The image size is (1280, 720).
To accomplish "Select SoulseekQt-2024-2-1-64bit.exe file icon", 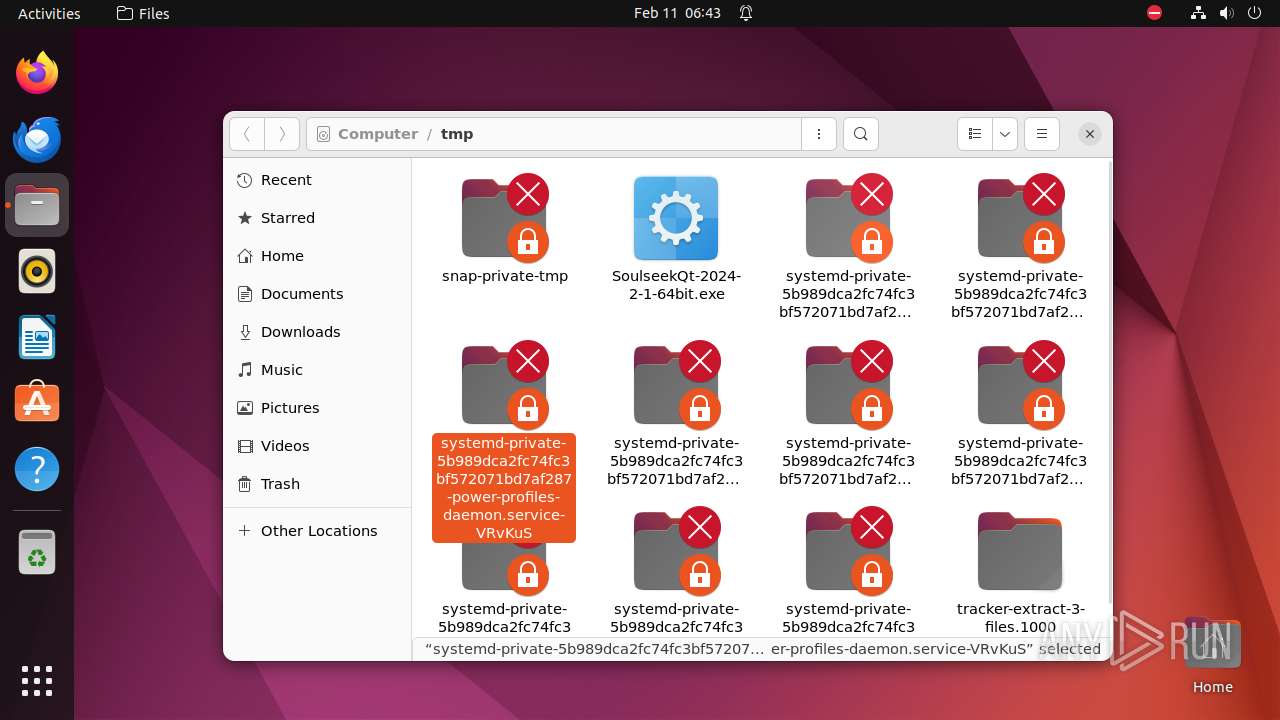I will 676,219.
